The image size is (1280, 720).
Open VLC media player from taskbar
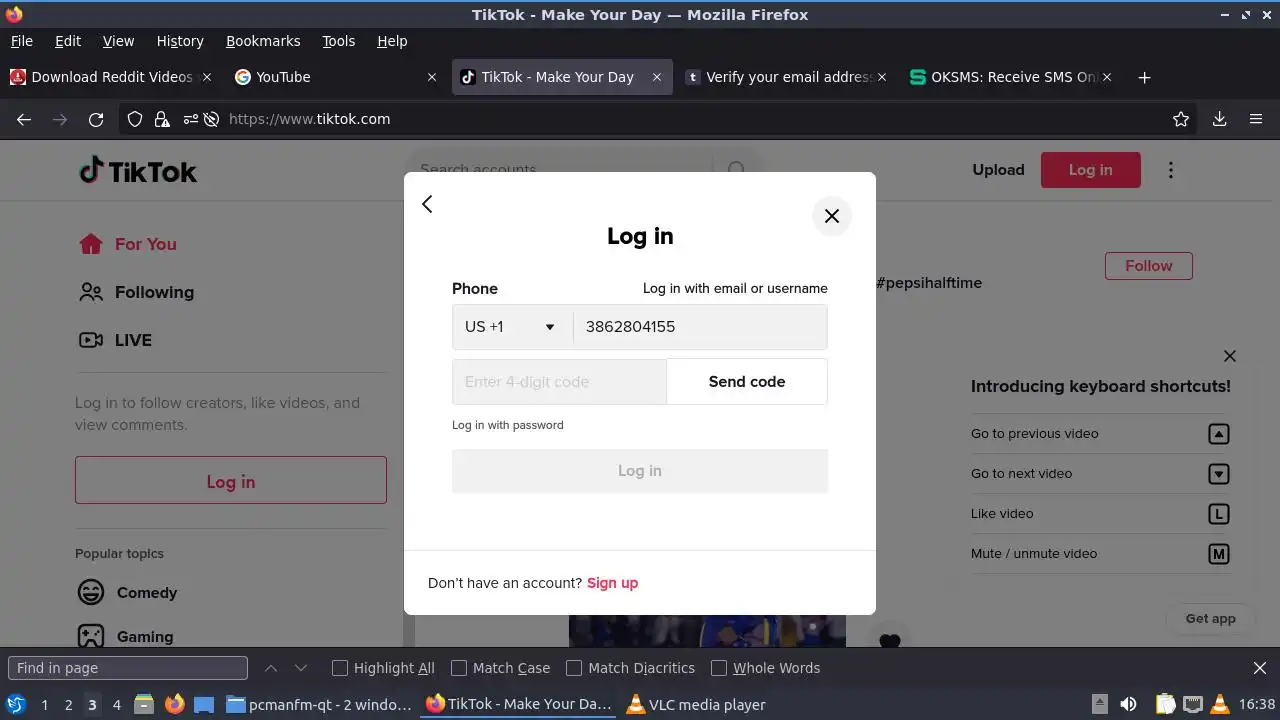point(696,704)
